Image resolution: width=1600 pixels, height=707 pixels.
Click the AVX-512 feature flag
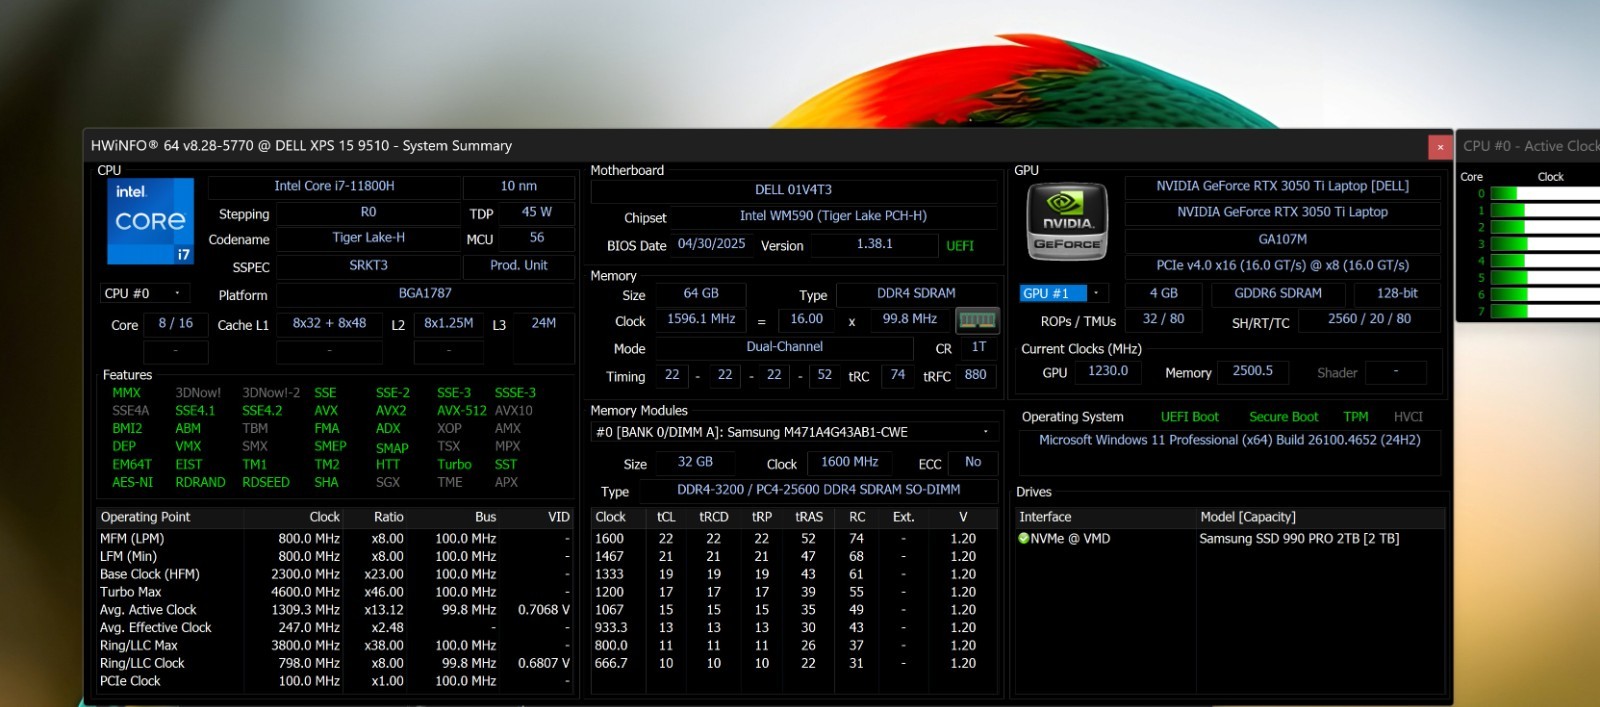tap(461, 411)
